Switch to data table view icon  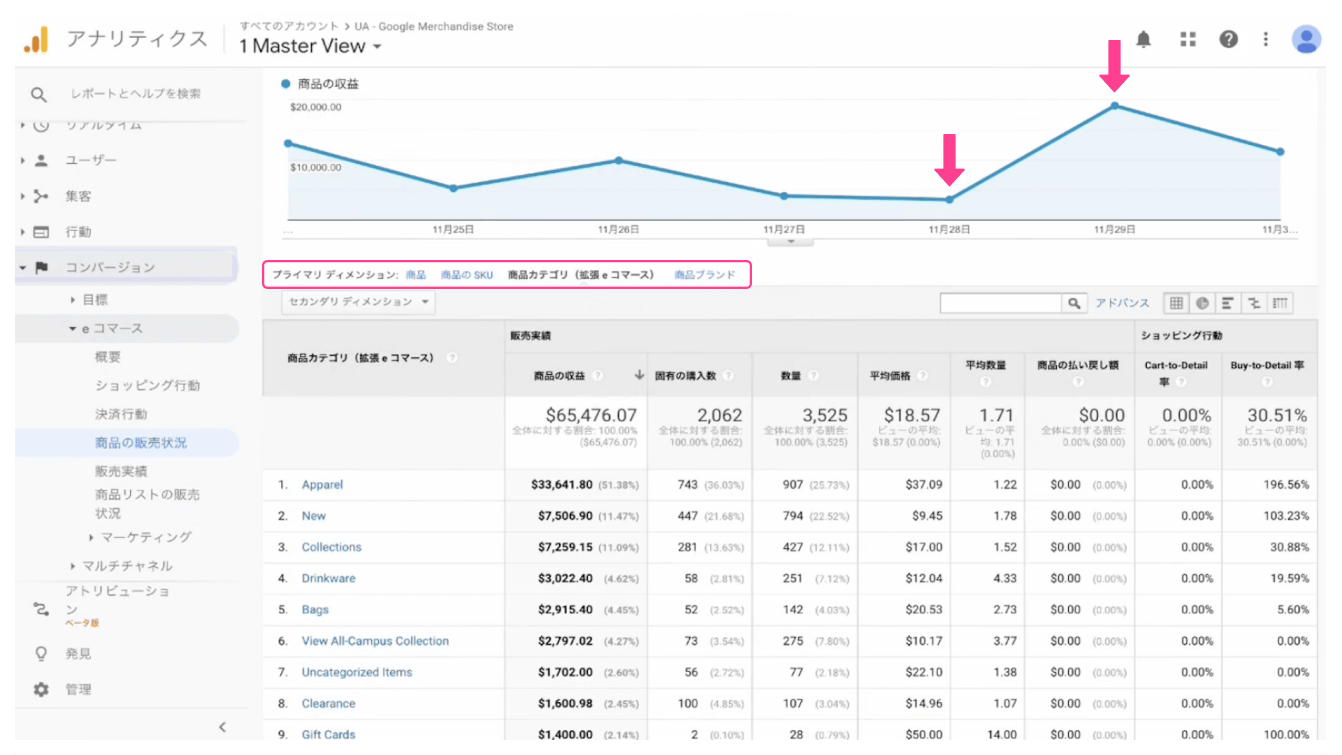tap(1176, 303)
